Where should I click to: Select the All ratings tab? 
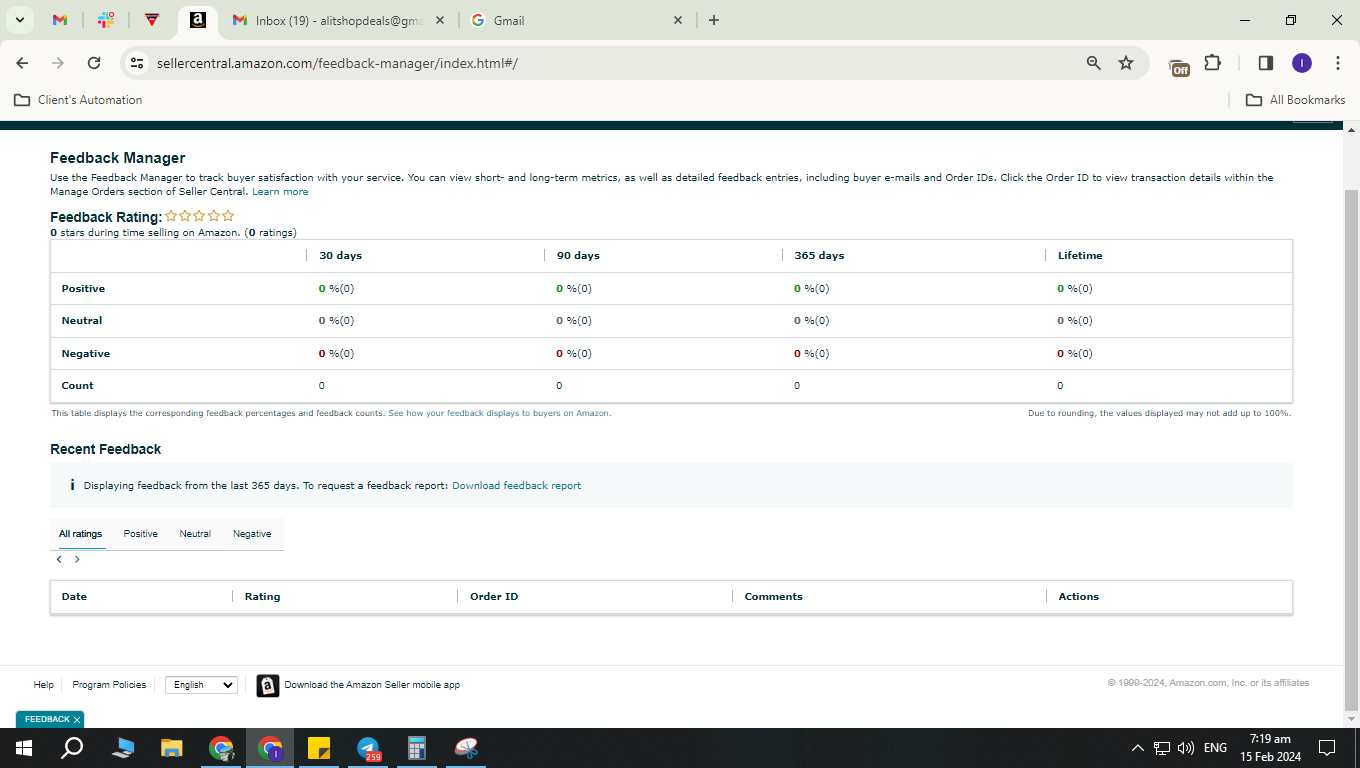click(x=80, y=534)
